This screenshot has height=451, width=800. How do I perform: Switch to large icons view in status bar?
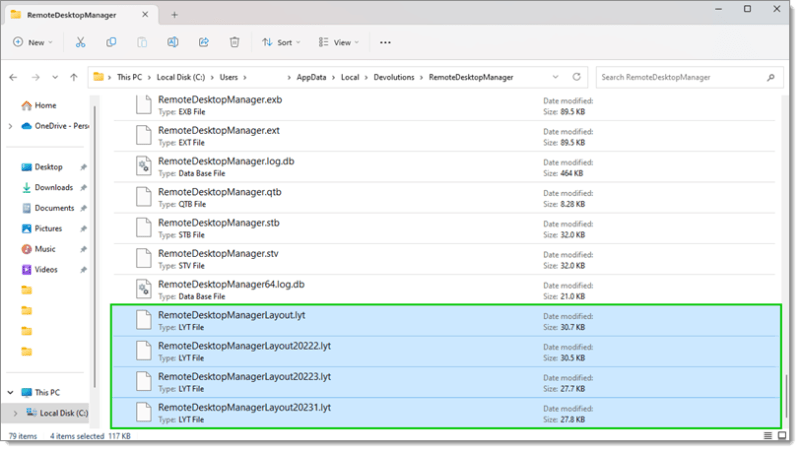pos(782,436)
